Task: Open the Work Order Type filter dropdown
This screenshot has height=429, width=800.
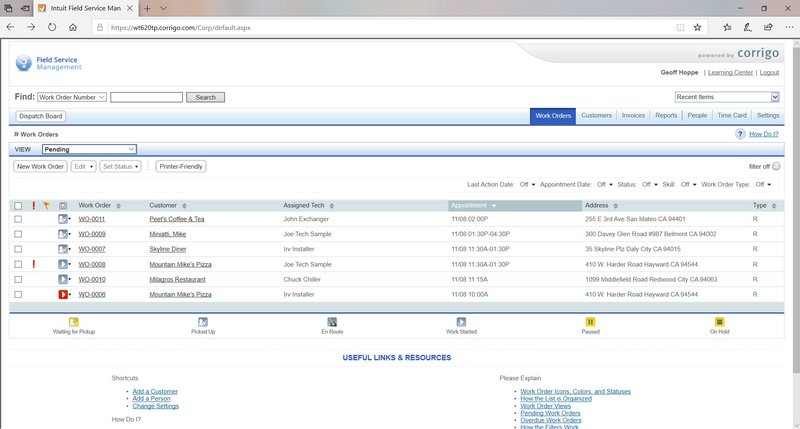Action: click(x=763, y=185)
